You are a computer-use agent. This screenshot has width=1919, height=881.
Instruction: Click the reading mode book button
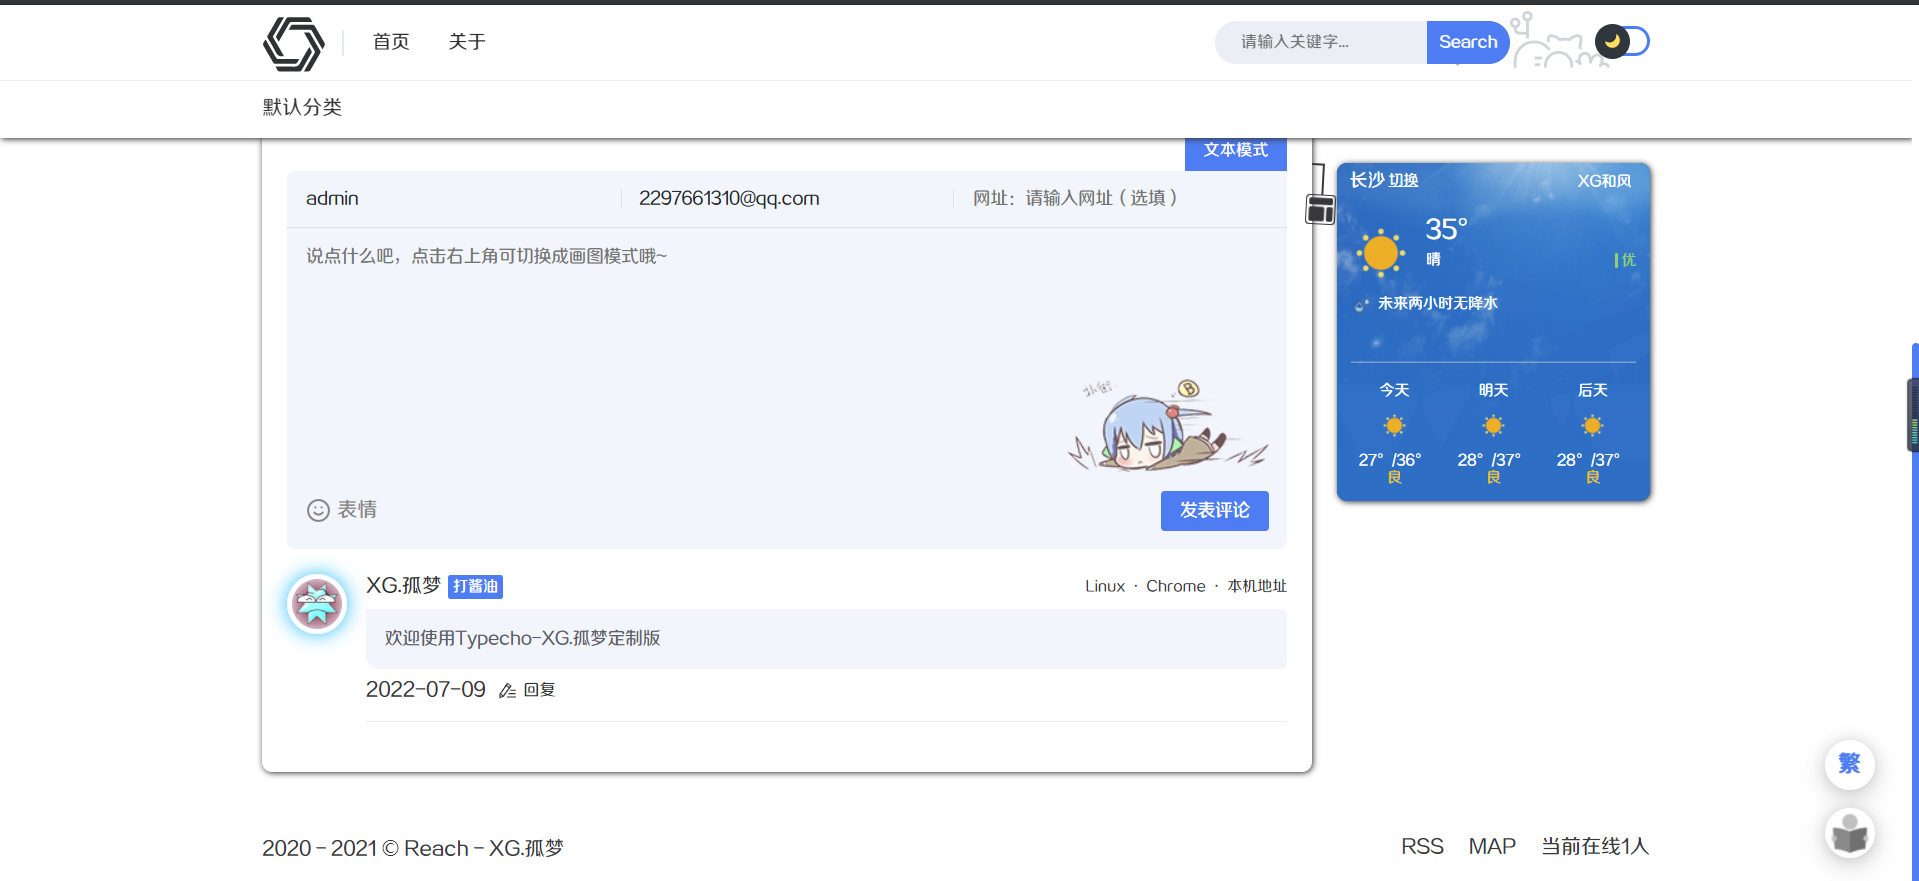pos(1850,833)
